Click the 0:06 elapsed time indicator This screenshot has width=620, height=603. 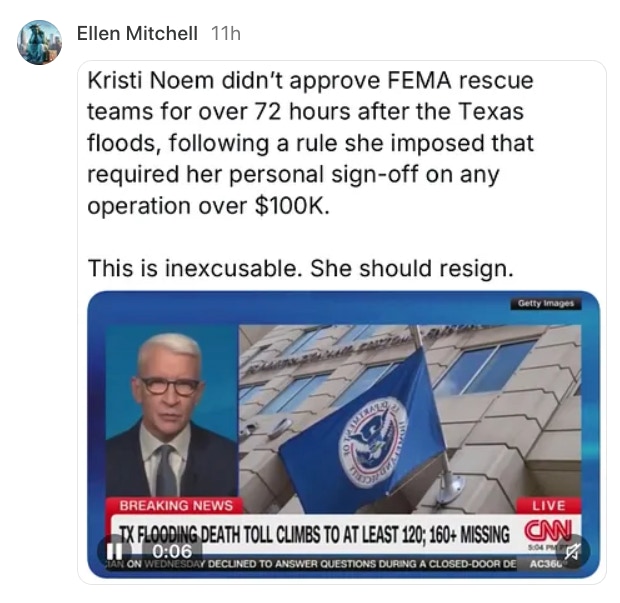(172, 551)
